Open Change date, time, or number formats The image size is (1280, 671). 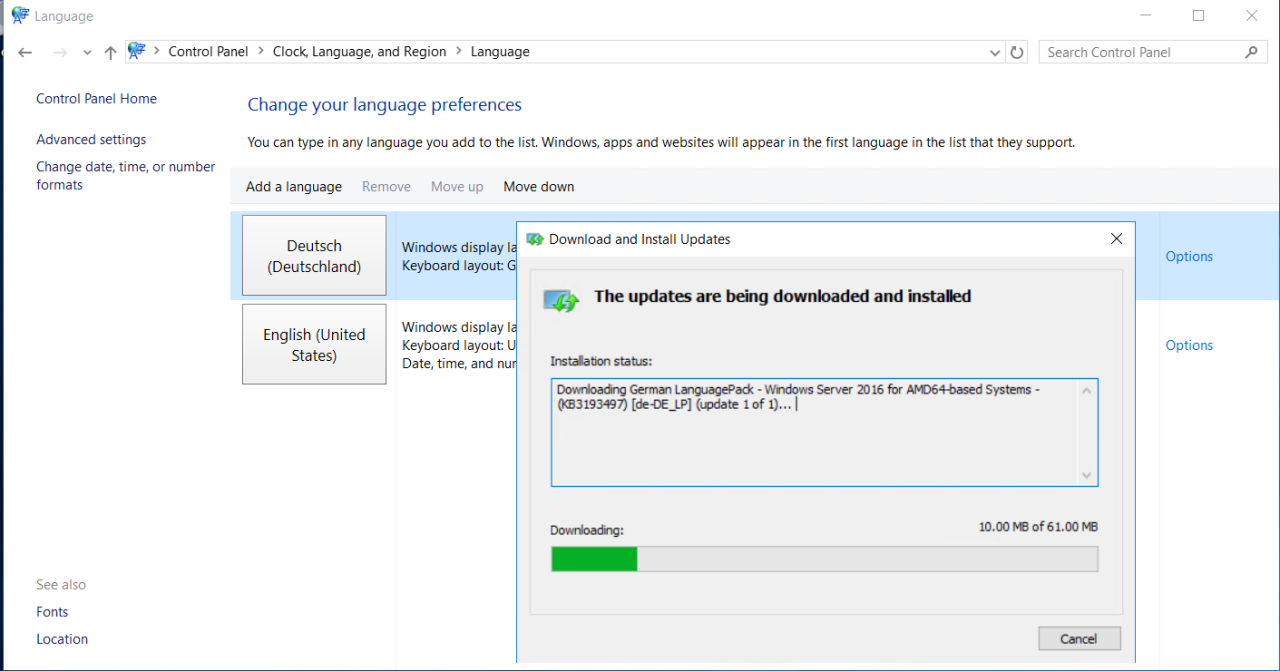coord(126,176)
